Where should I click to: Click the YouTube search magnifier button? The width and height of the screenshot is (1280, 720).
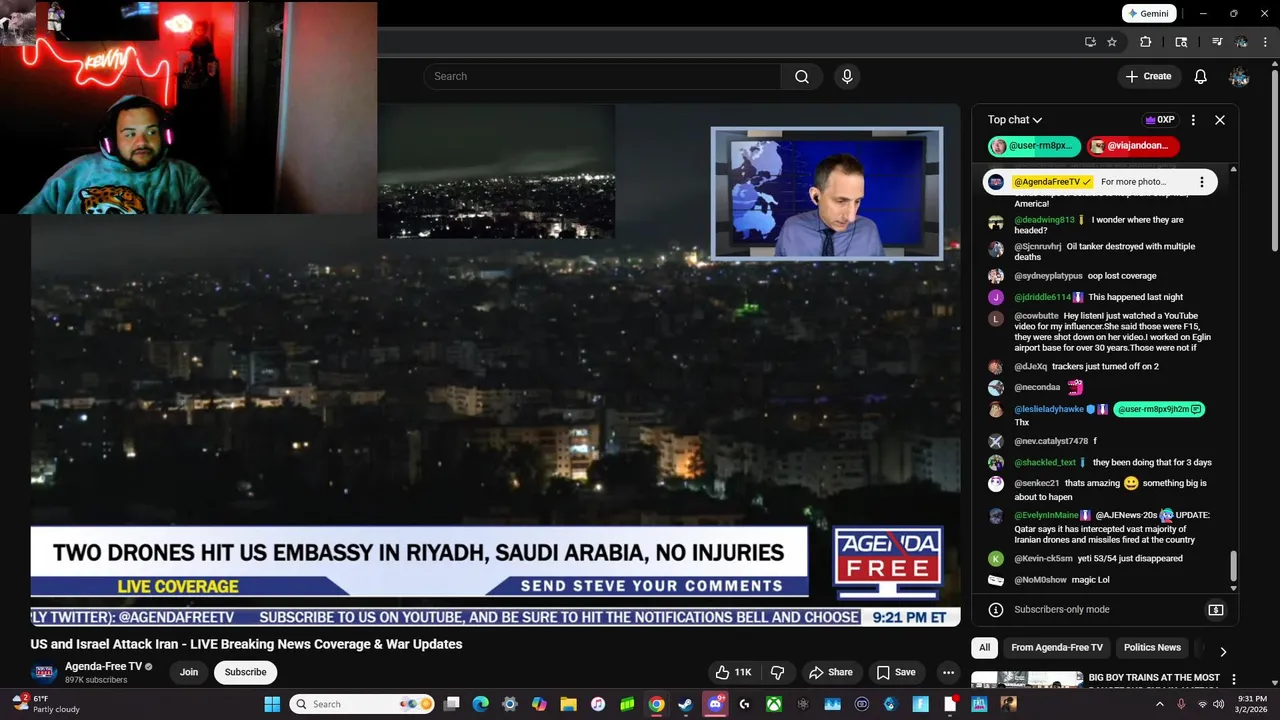[802, 77]
